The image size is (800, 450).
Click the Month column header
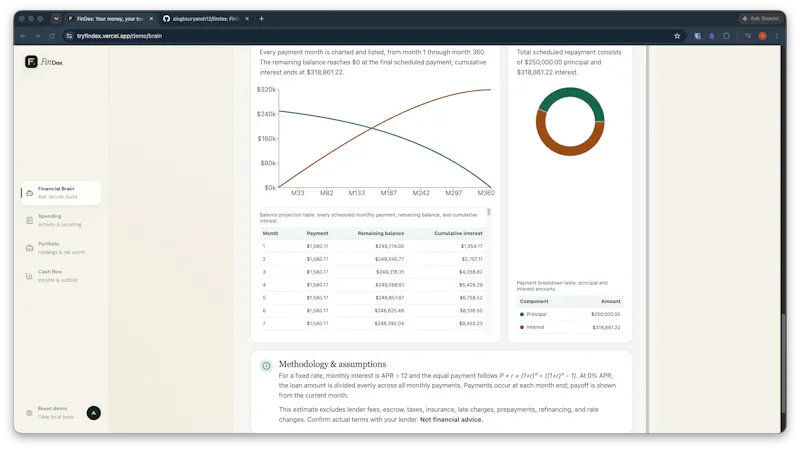pyautogui.click(x=270, y=233)
